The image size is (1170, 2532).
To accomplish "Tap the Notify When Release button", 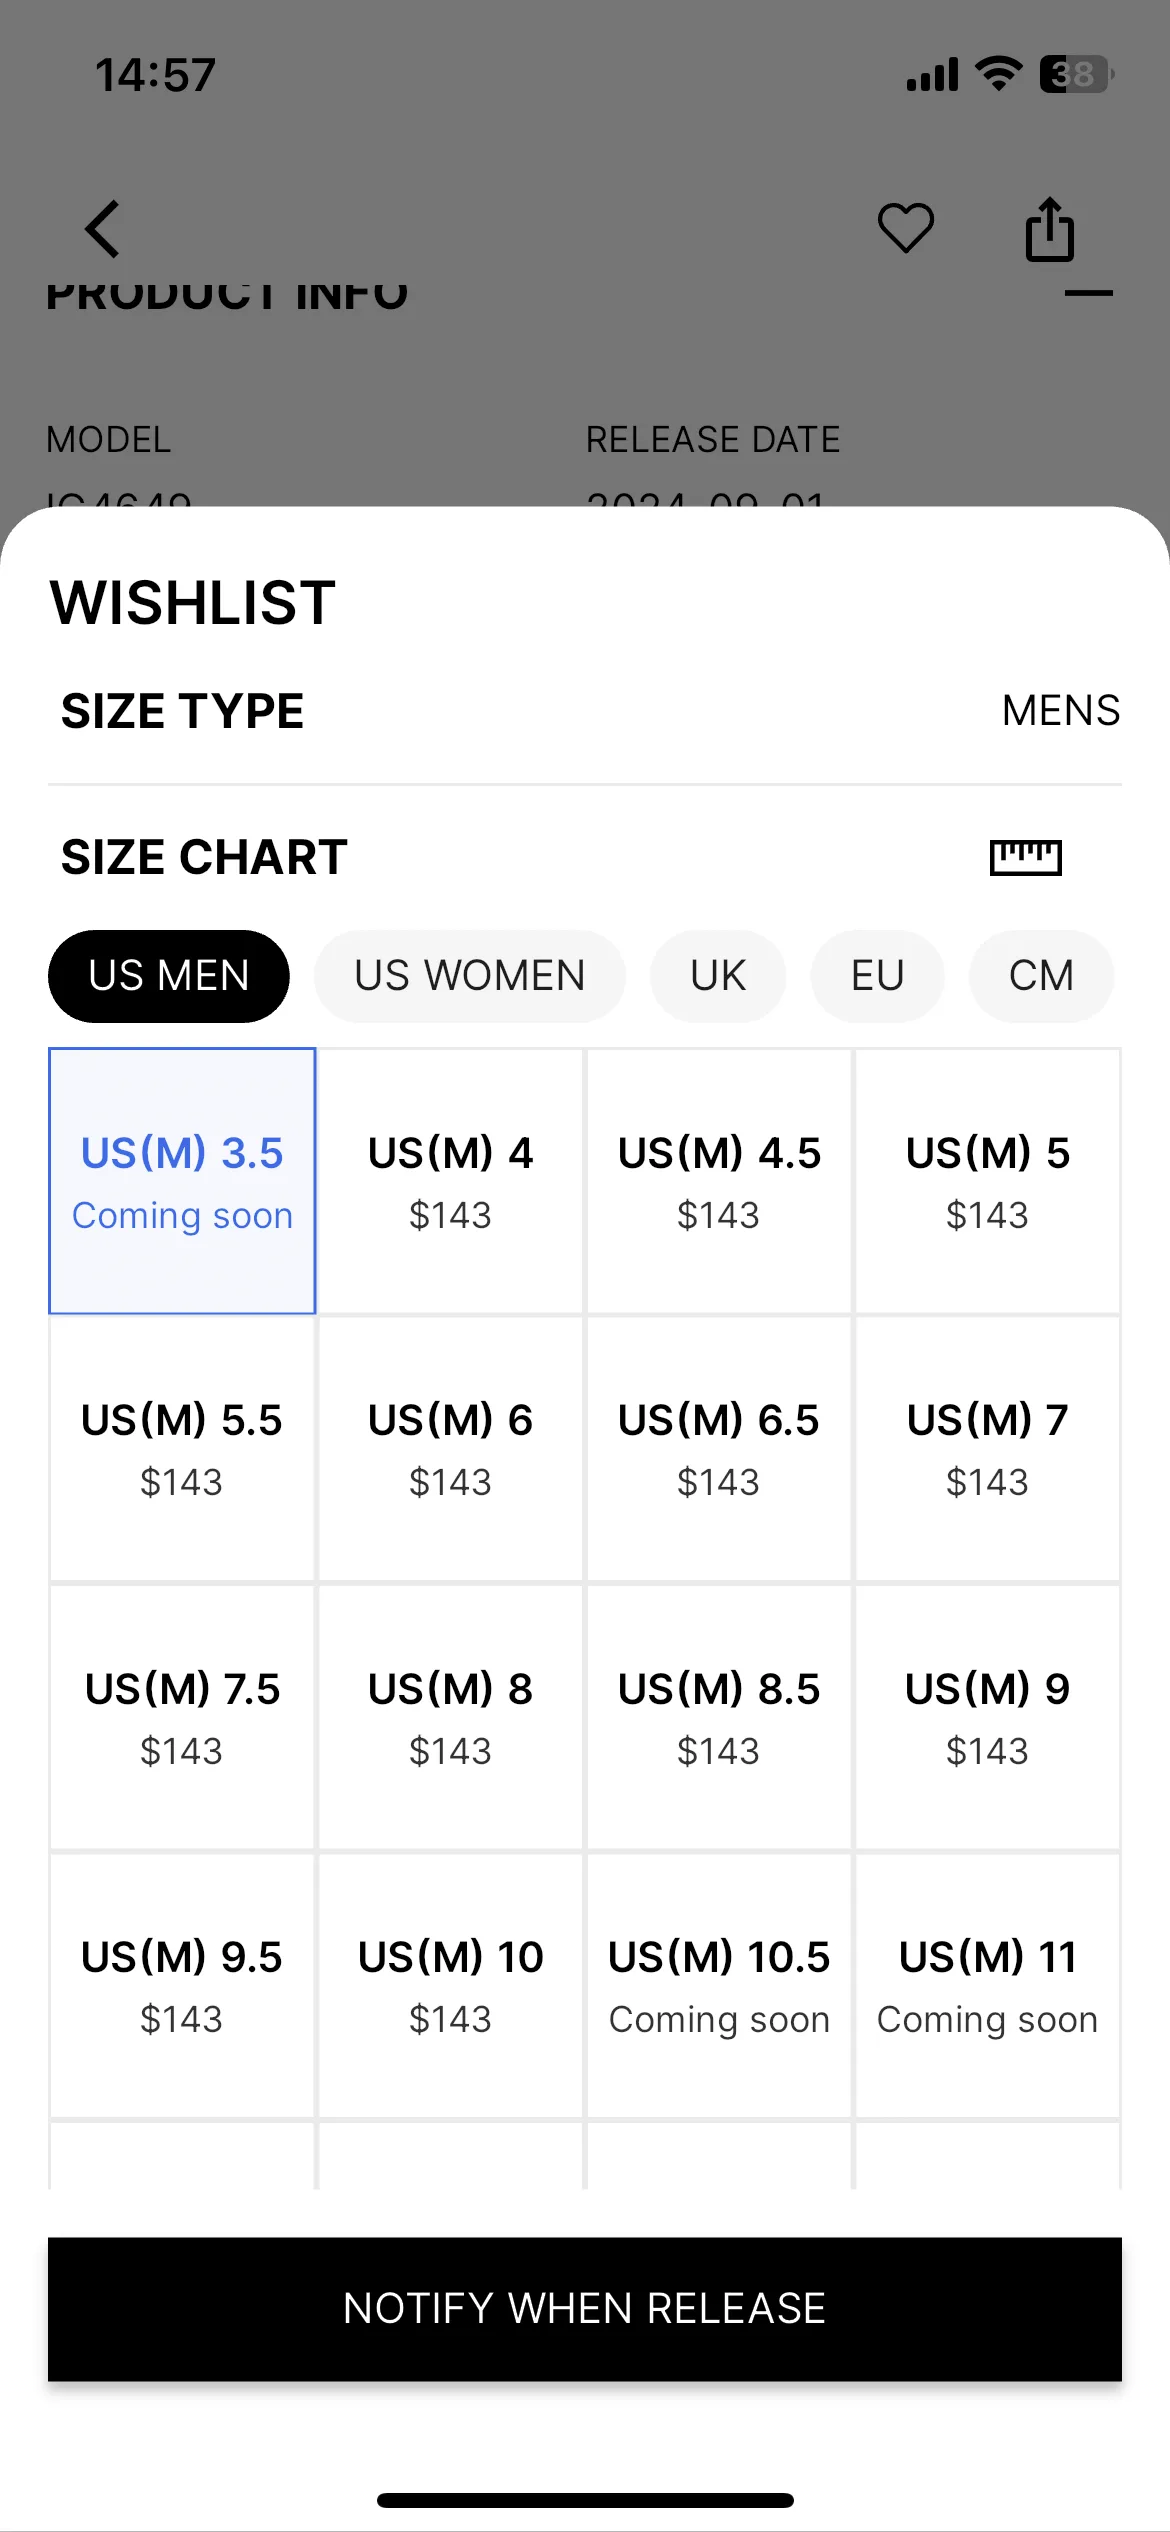I will click(585, 2309).
